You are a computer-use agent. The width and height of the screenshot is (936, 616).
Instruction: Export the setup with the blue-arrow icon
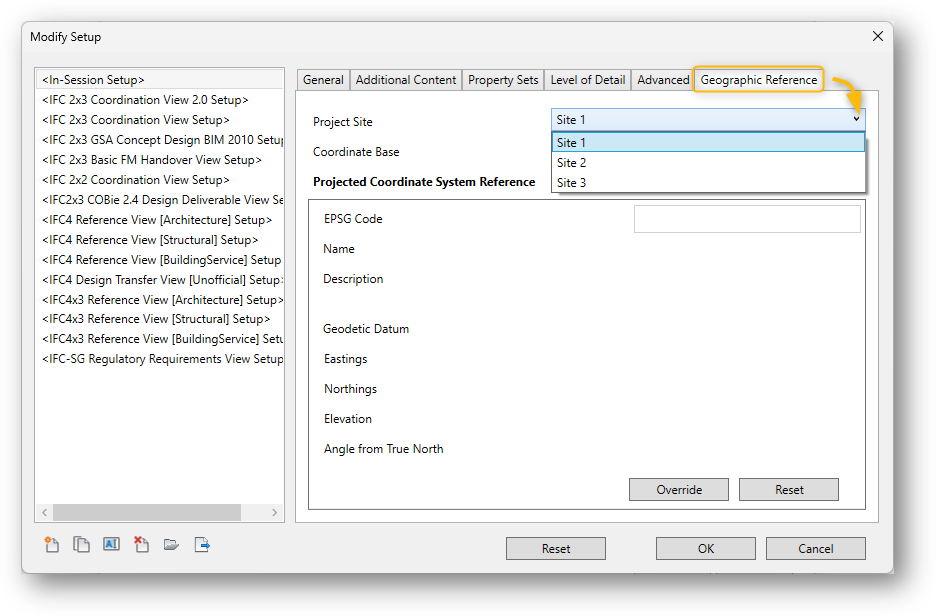click(202, 544)
